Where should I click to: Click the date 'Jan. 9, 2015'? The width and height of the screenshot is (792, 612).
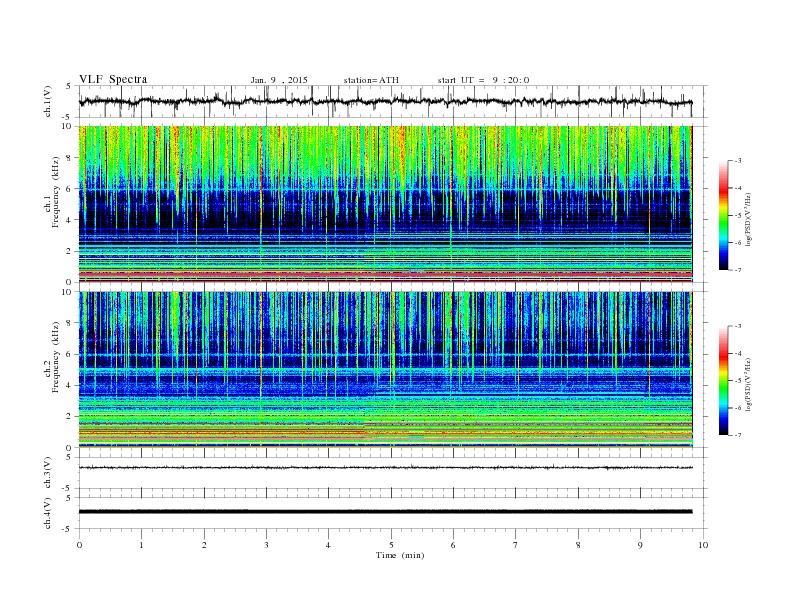pos(279,80)
